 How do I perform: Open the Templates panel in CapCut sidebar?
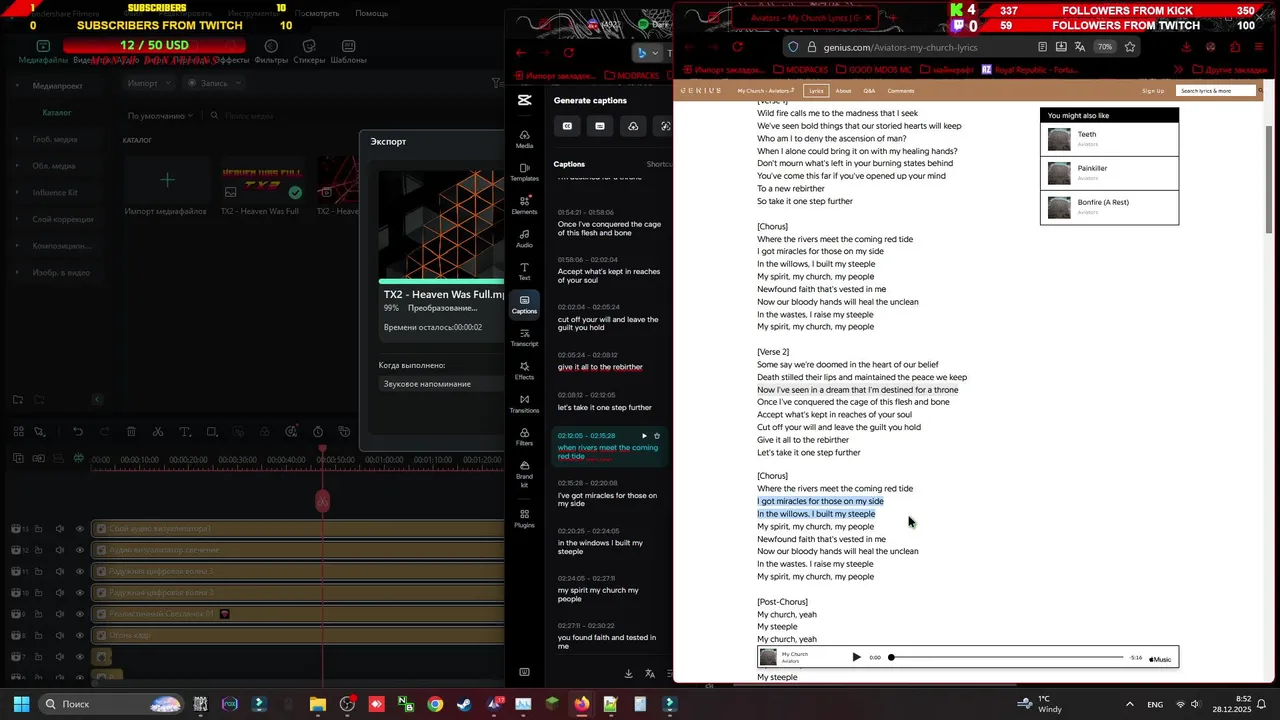(x=524, y=172)
